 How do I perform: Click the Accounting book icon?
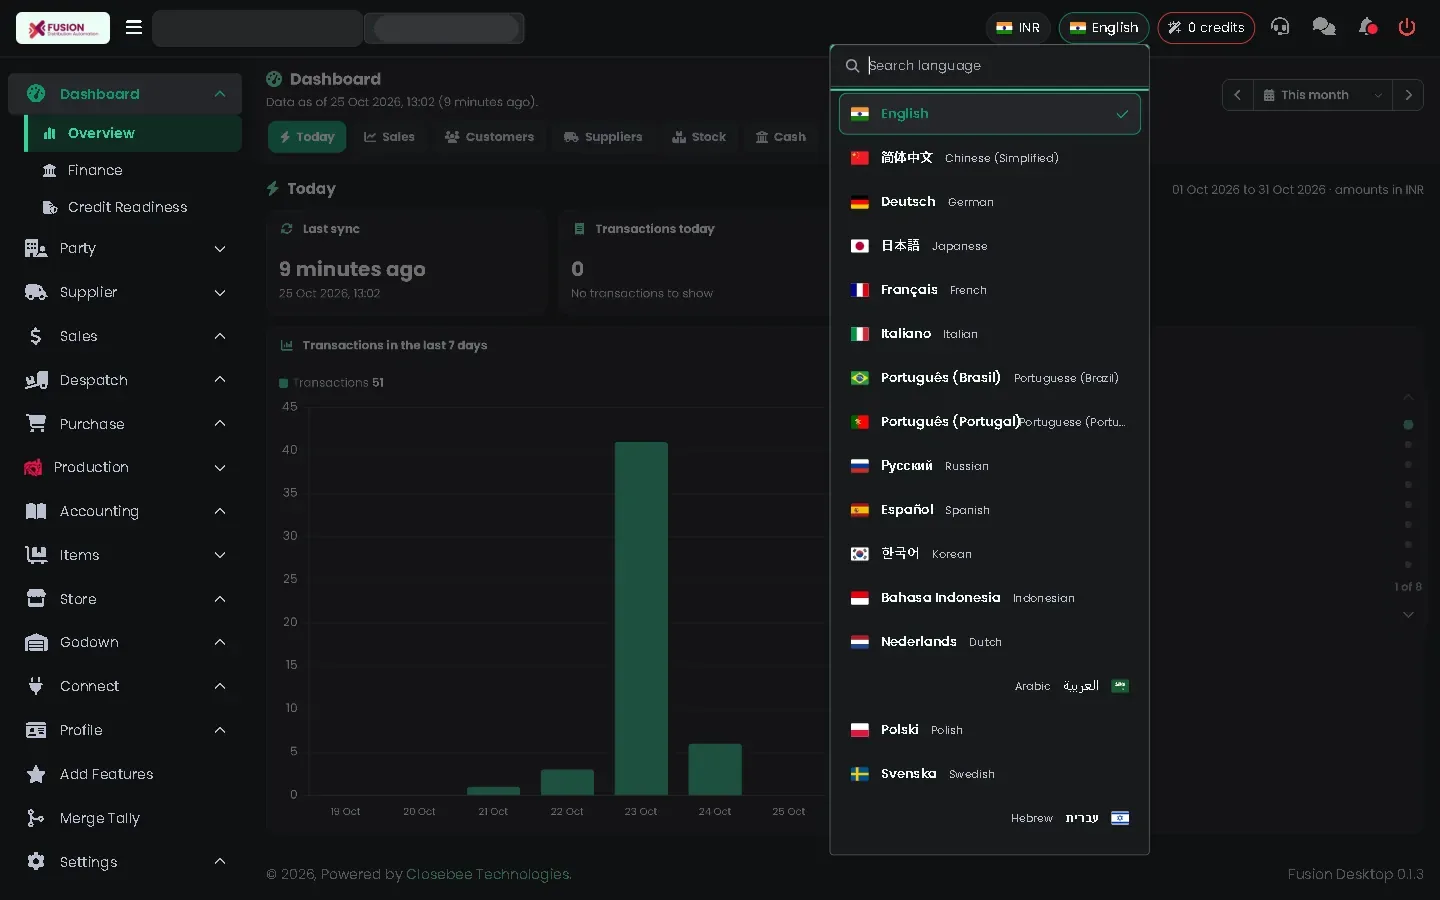(36, 511)
